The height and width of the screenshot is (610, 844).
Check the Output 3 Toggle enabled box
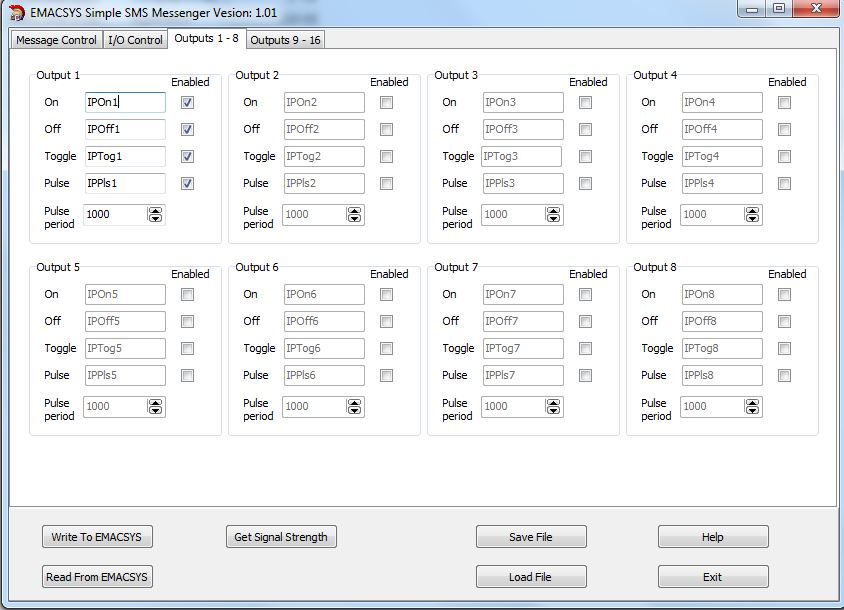click(585, 156)
